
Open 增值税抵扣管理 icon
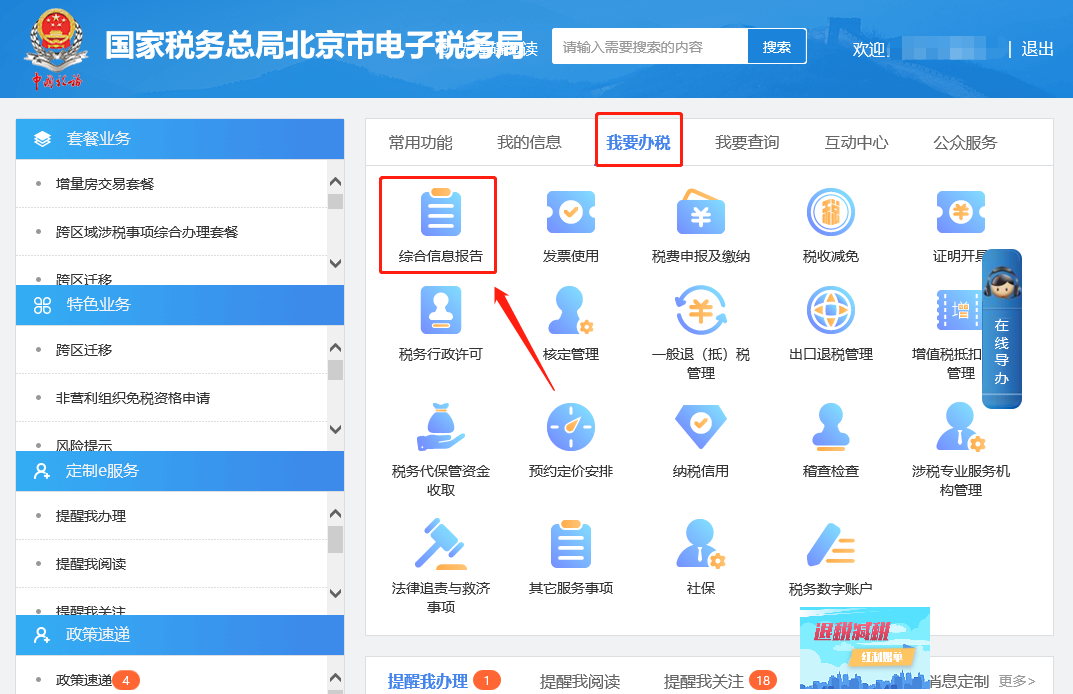[959, 310]
